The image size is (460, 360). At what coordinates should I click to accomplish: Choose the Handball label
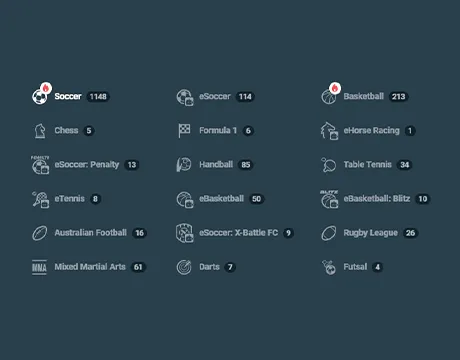pyautogui.click(x=216, y=165)
